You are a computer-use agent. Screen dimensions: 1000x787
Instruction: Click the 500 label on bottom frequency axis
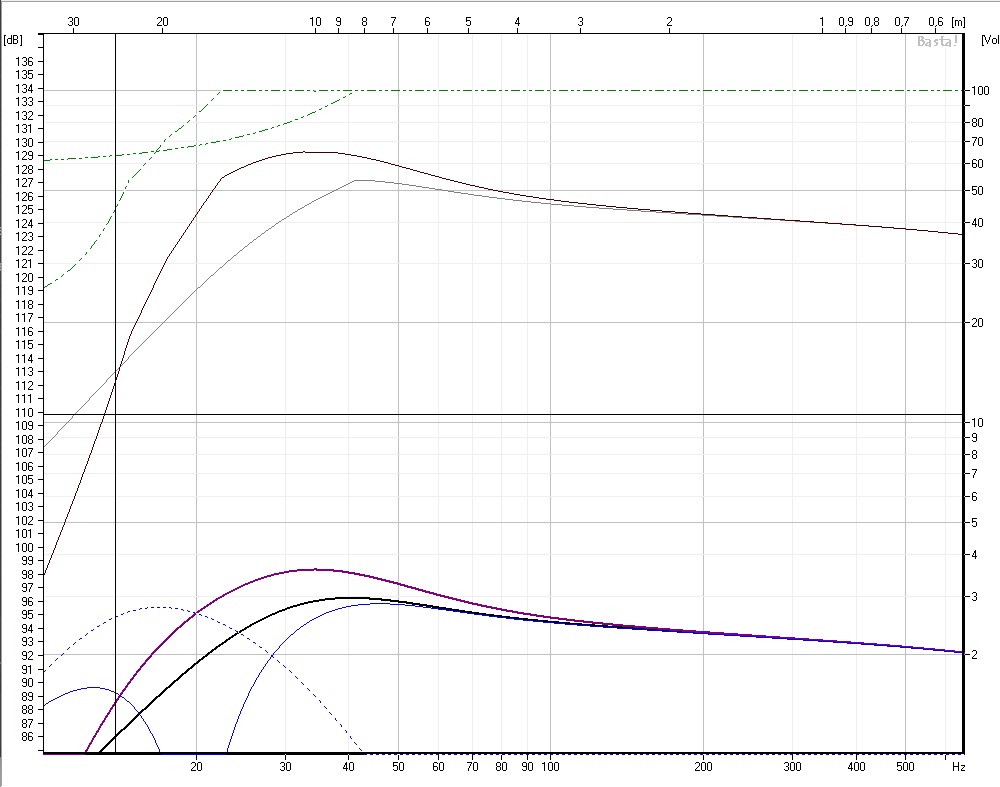pos(904,767)
